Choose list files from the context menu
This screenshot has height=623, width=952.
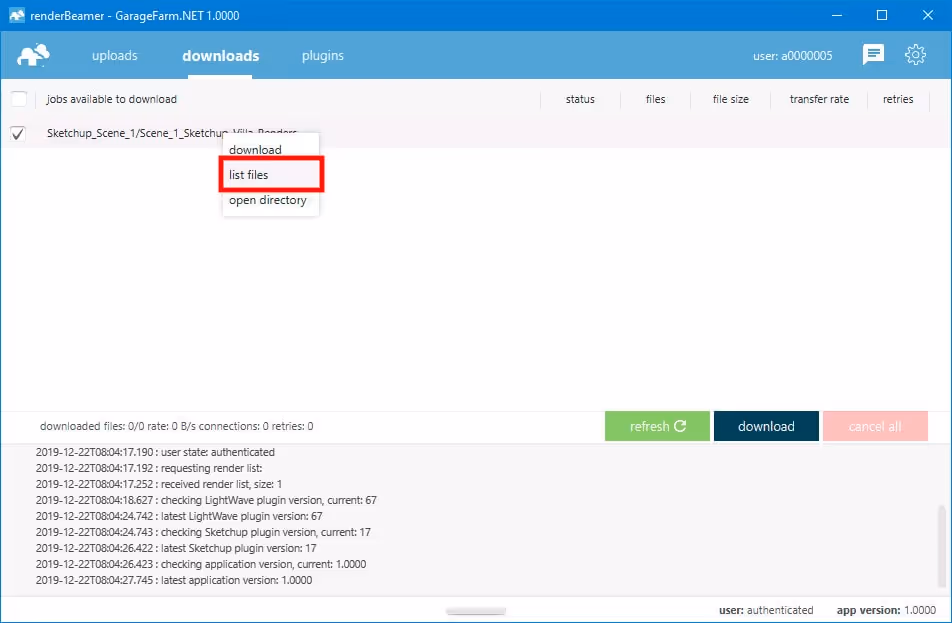pyautogui.click(x=271, y=175)
